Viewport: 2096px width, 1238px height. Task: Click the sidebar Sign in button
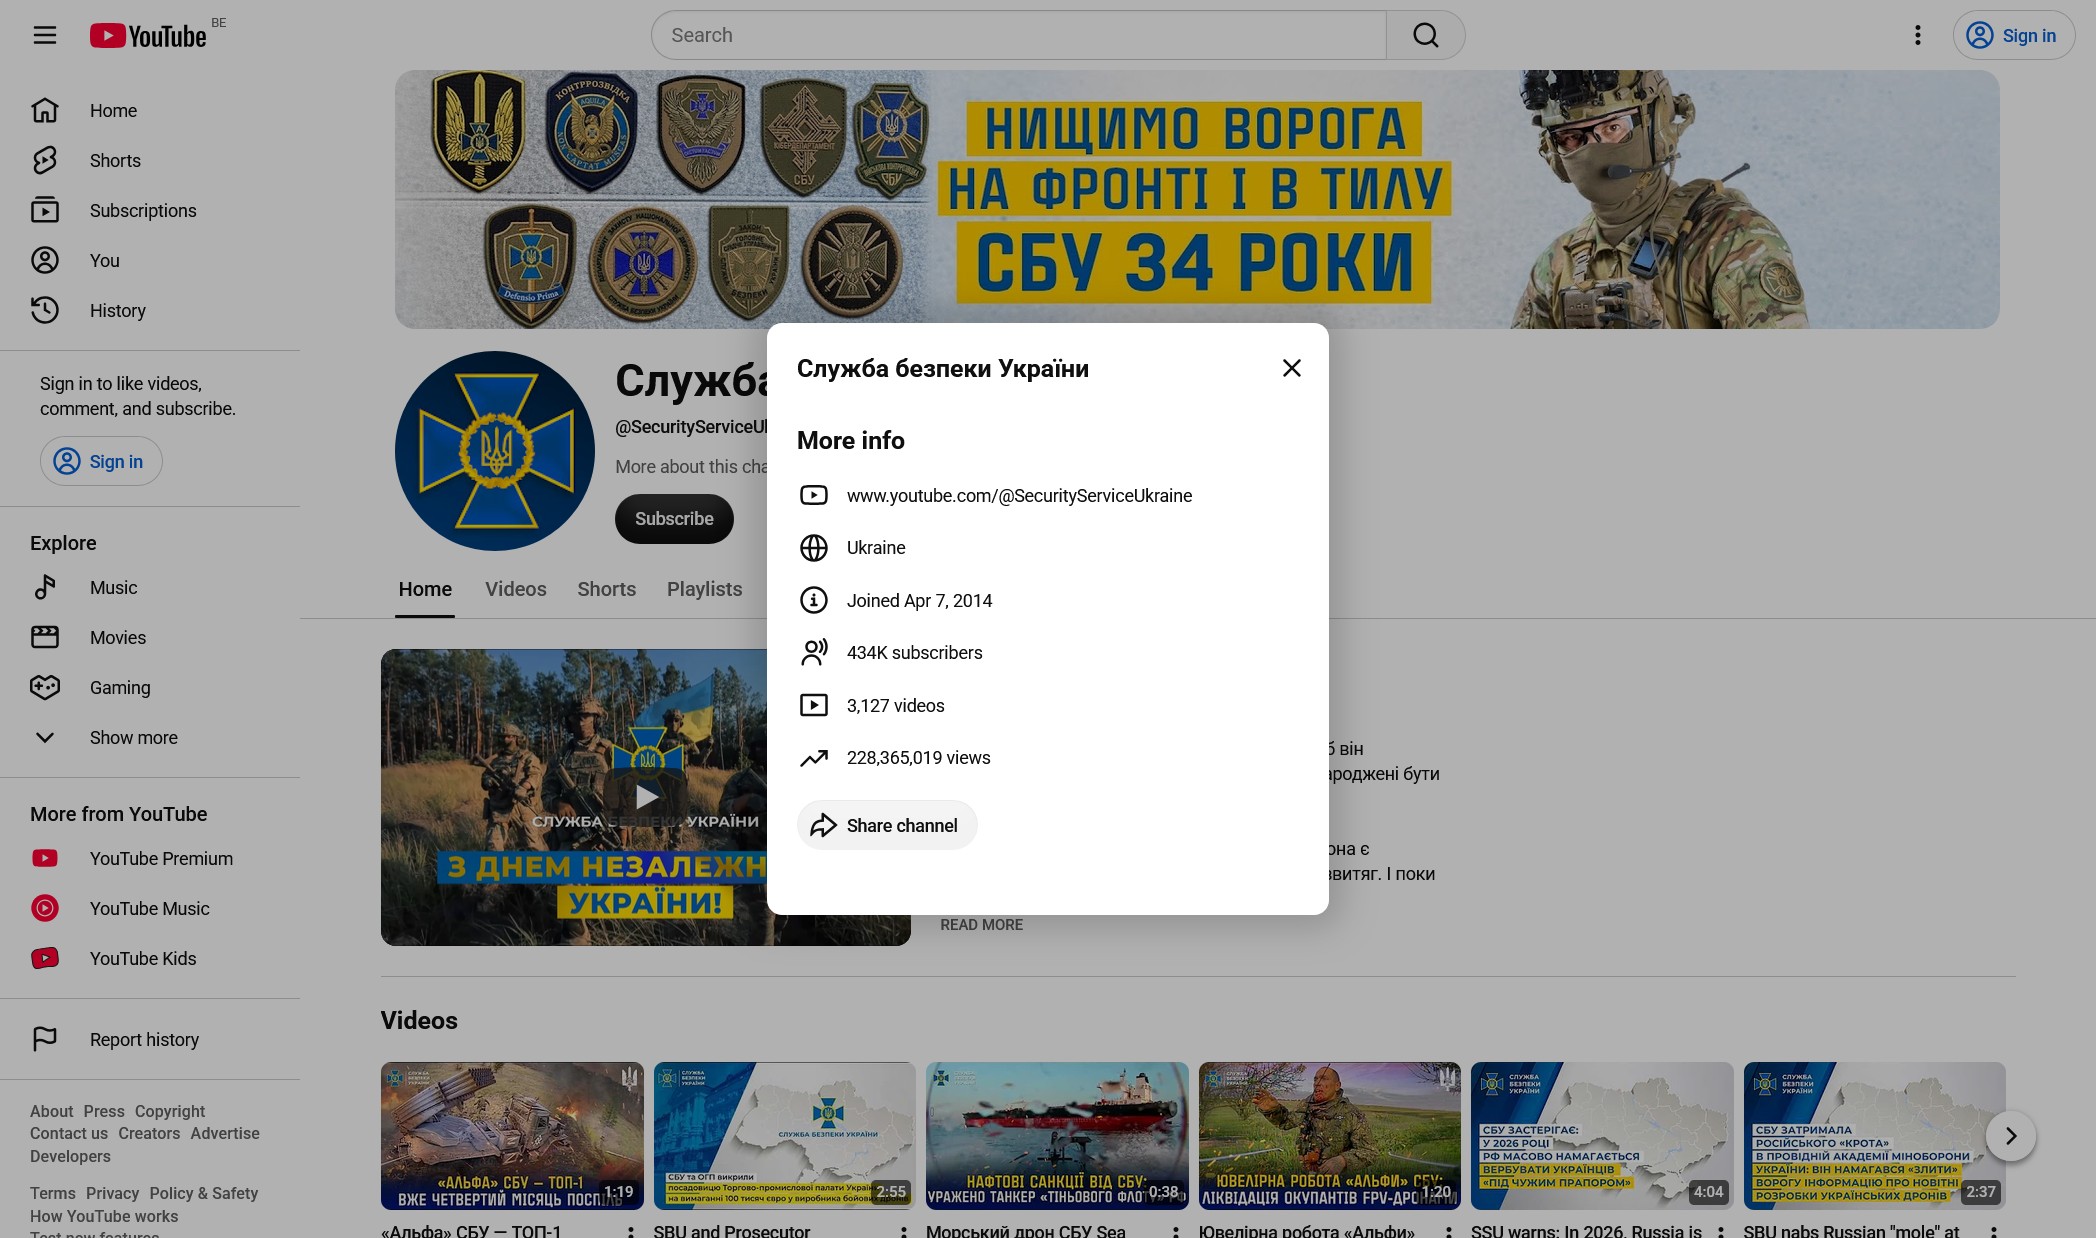pyautogui.click(x=101, y=462)
